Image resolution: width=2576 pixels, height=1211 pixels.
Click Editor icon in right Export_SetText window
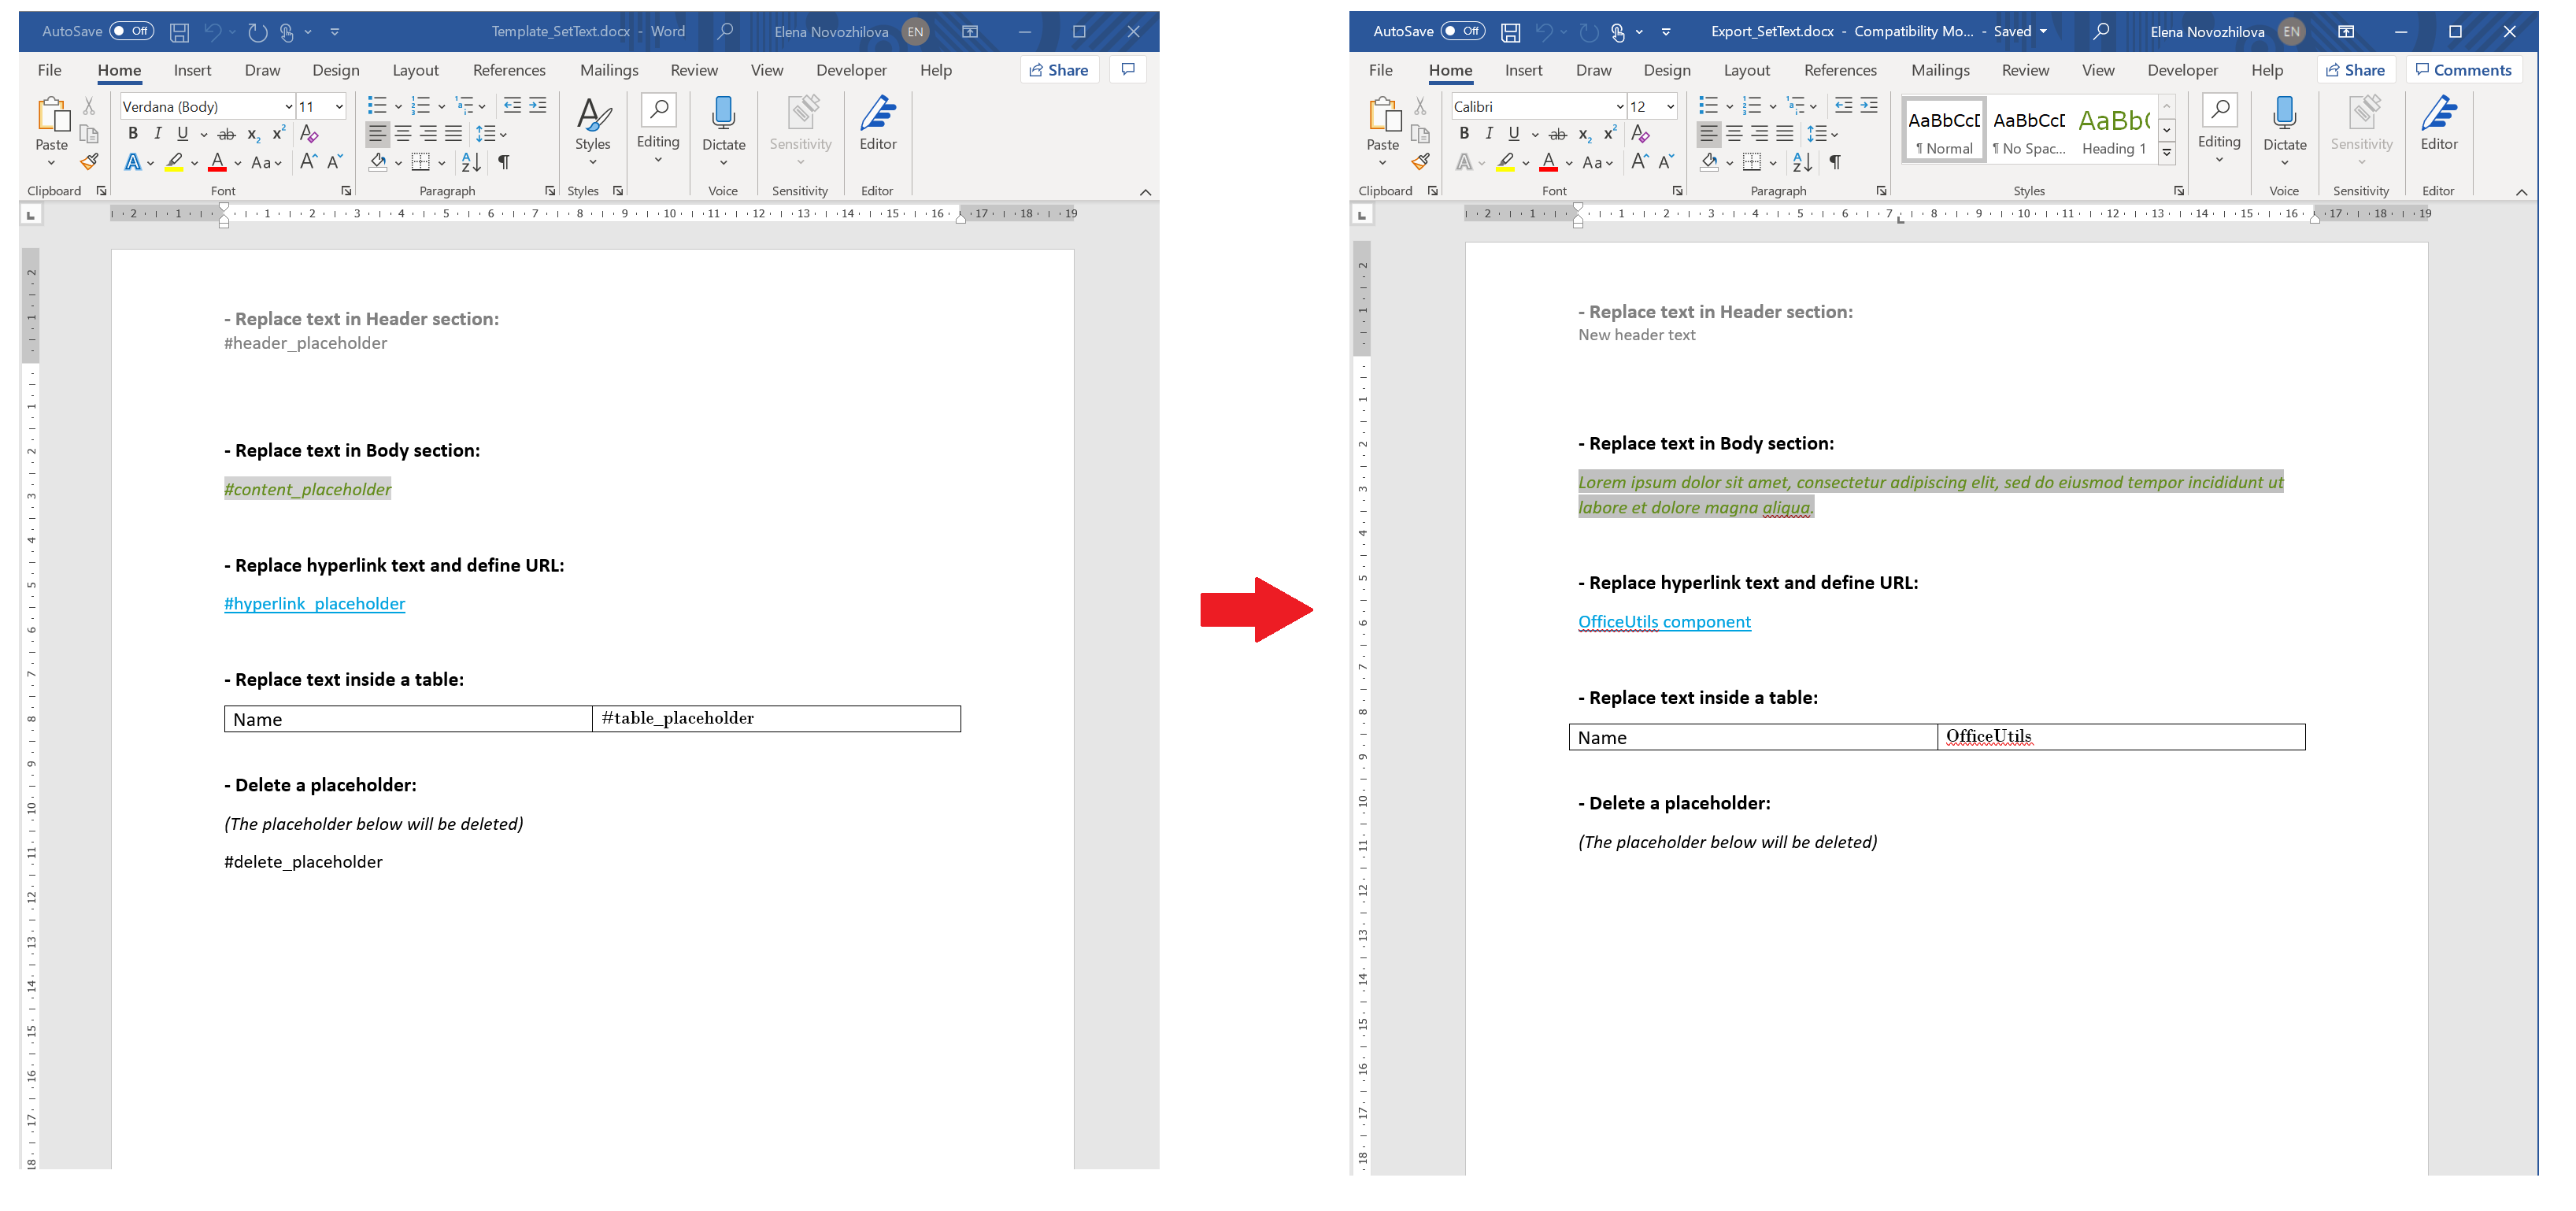click(2439, 114)
